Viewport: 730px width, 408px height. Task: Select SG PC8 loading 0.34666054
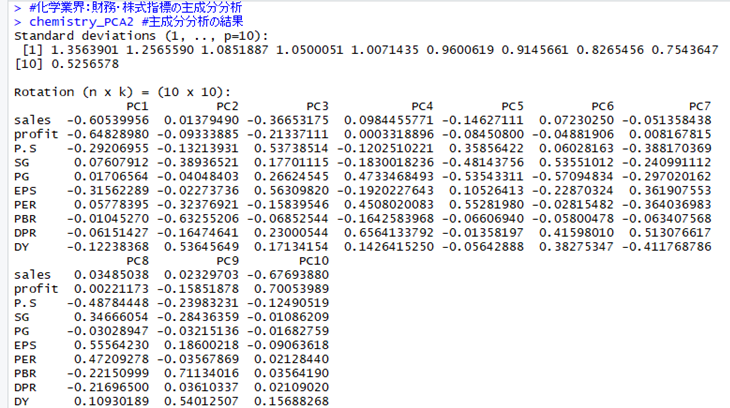tap(111, 317)
